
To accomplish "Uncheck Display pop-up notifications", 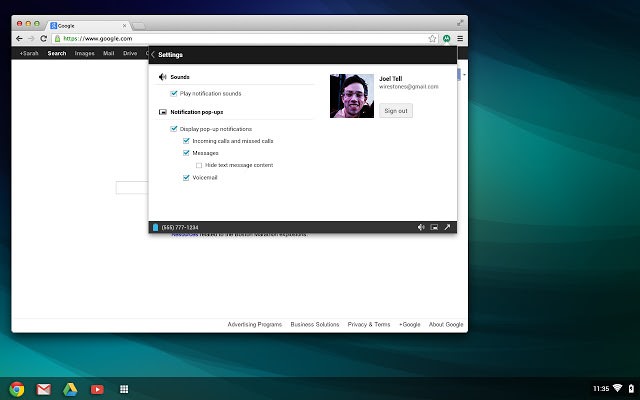I will pyautogui.click(x=174, y=129).
